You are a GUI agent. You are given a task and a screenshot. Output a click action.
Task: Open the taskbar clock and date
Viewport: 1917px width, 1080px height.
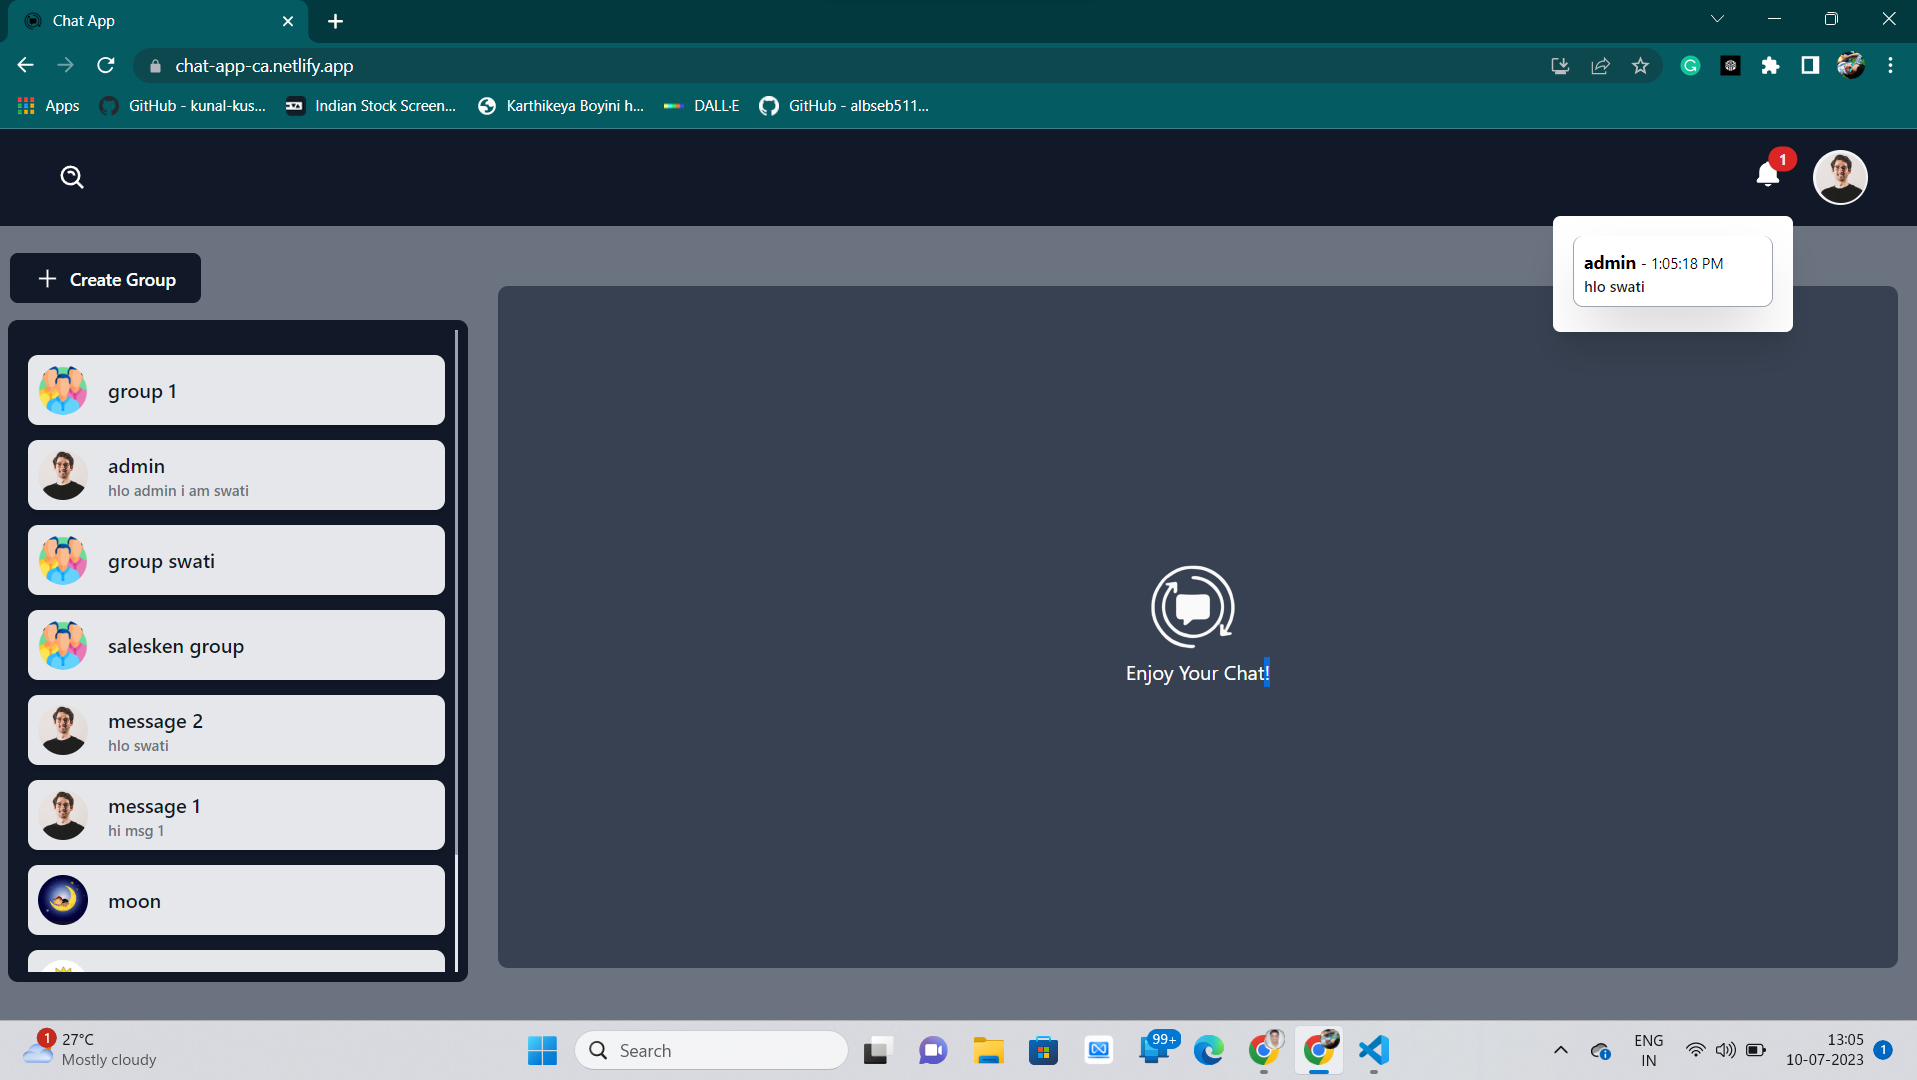[1825, 1049]
